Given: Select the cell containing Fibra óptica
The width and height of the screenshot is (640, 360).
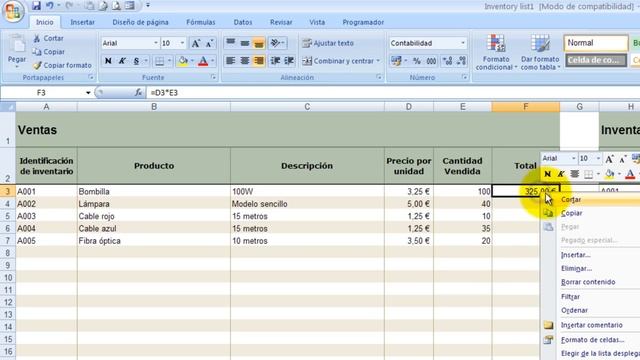Looking at the screenshot, I should (153, 241).
